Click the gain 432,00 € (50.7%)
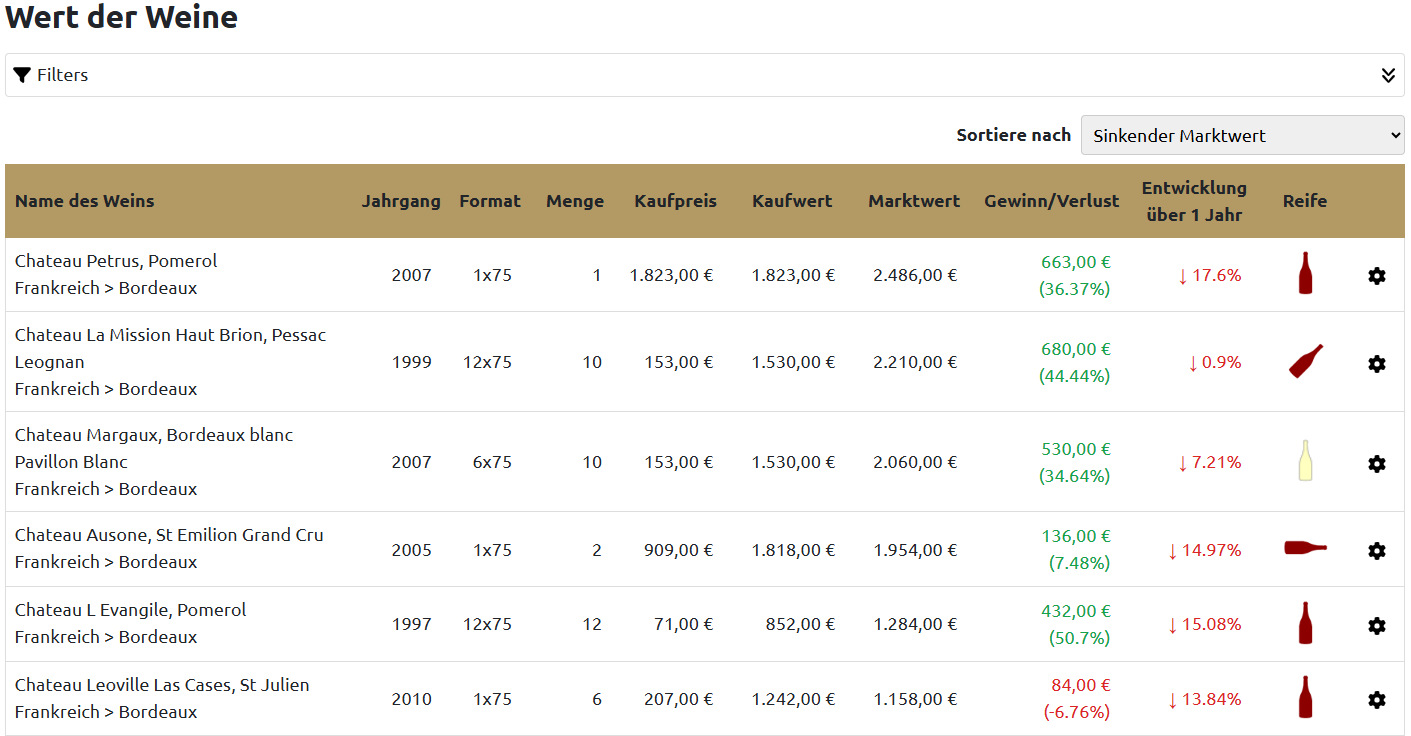 click(1076, 624)
